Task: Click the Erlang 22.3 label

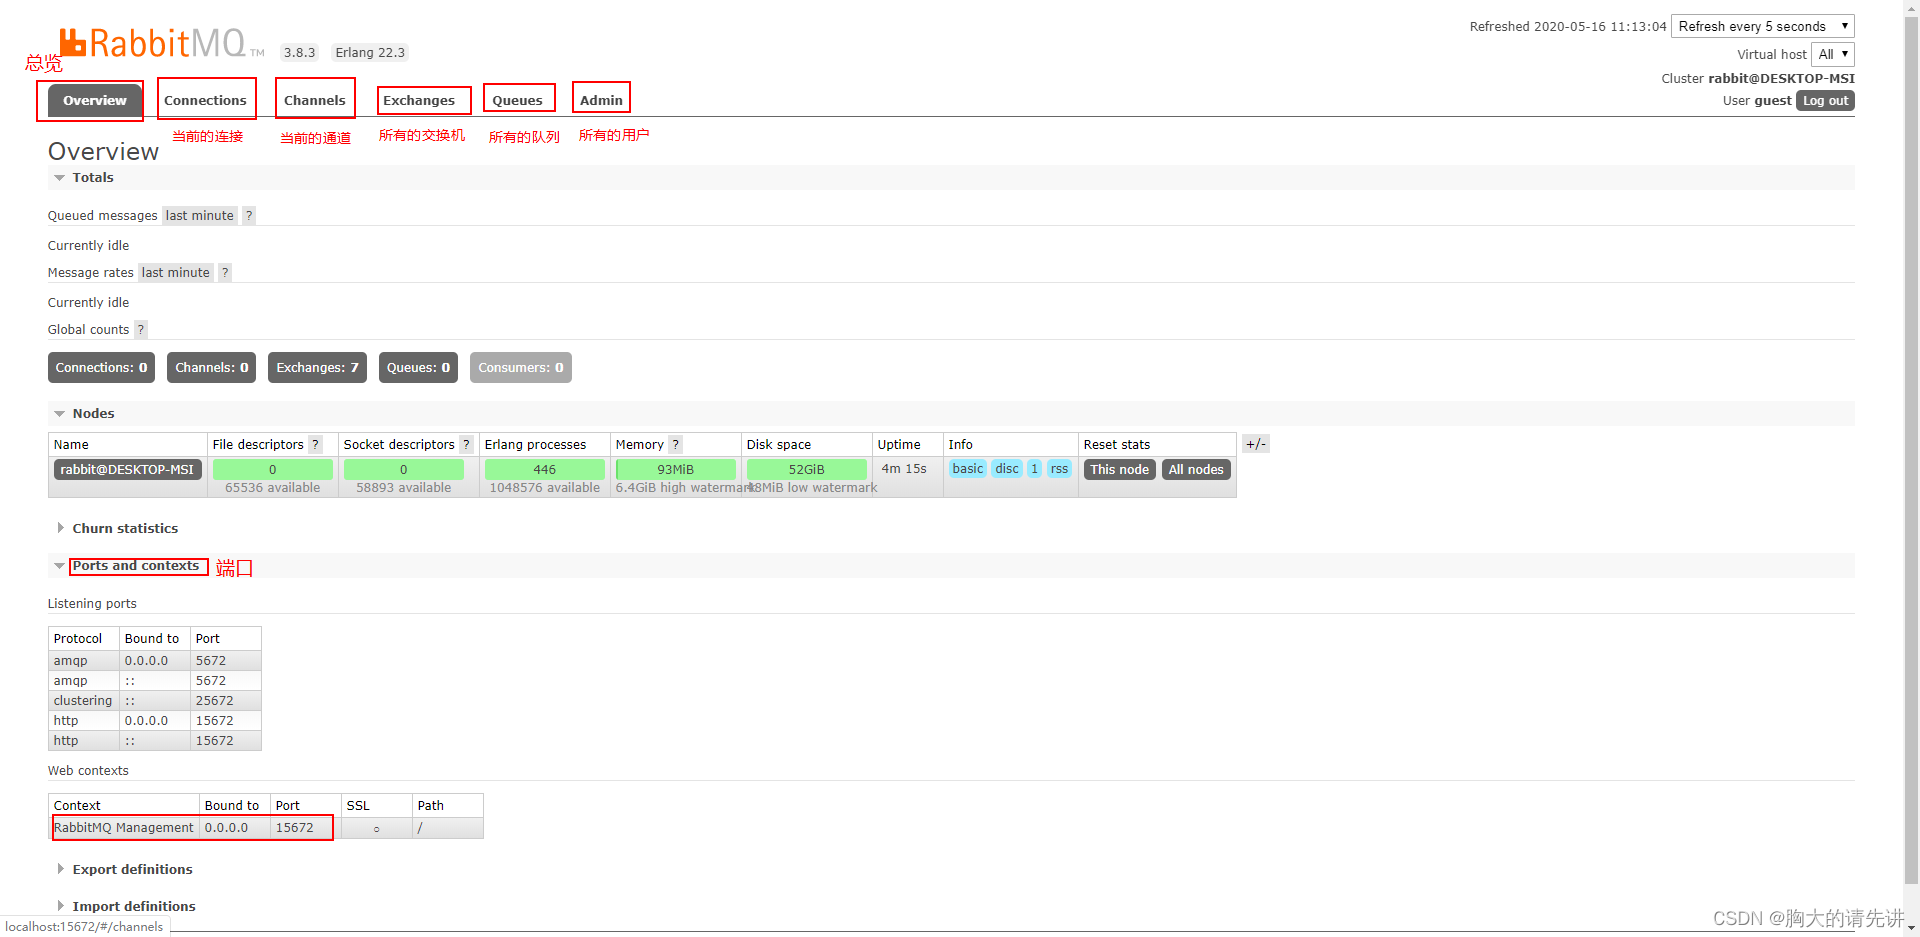Action: pos(370,52)
